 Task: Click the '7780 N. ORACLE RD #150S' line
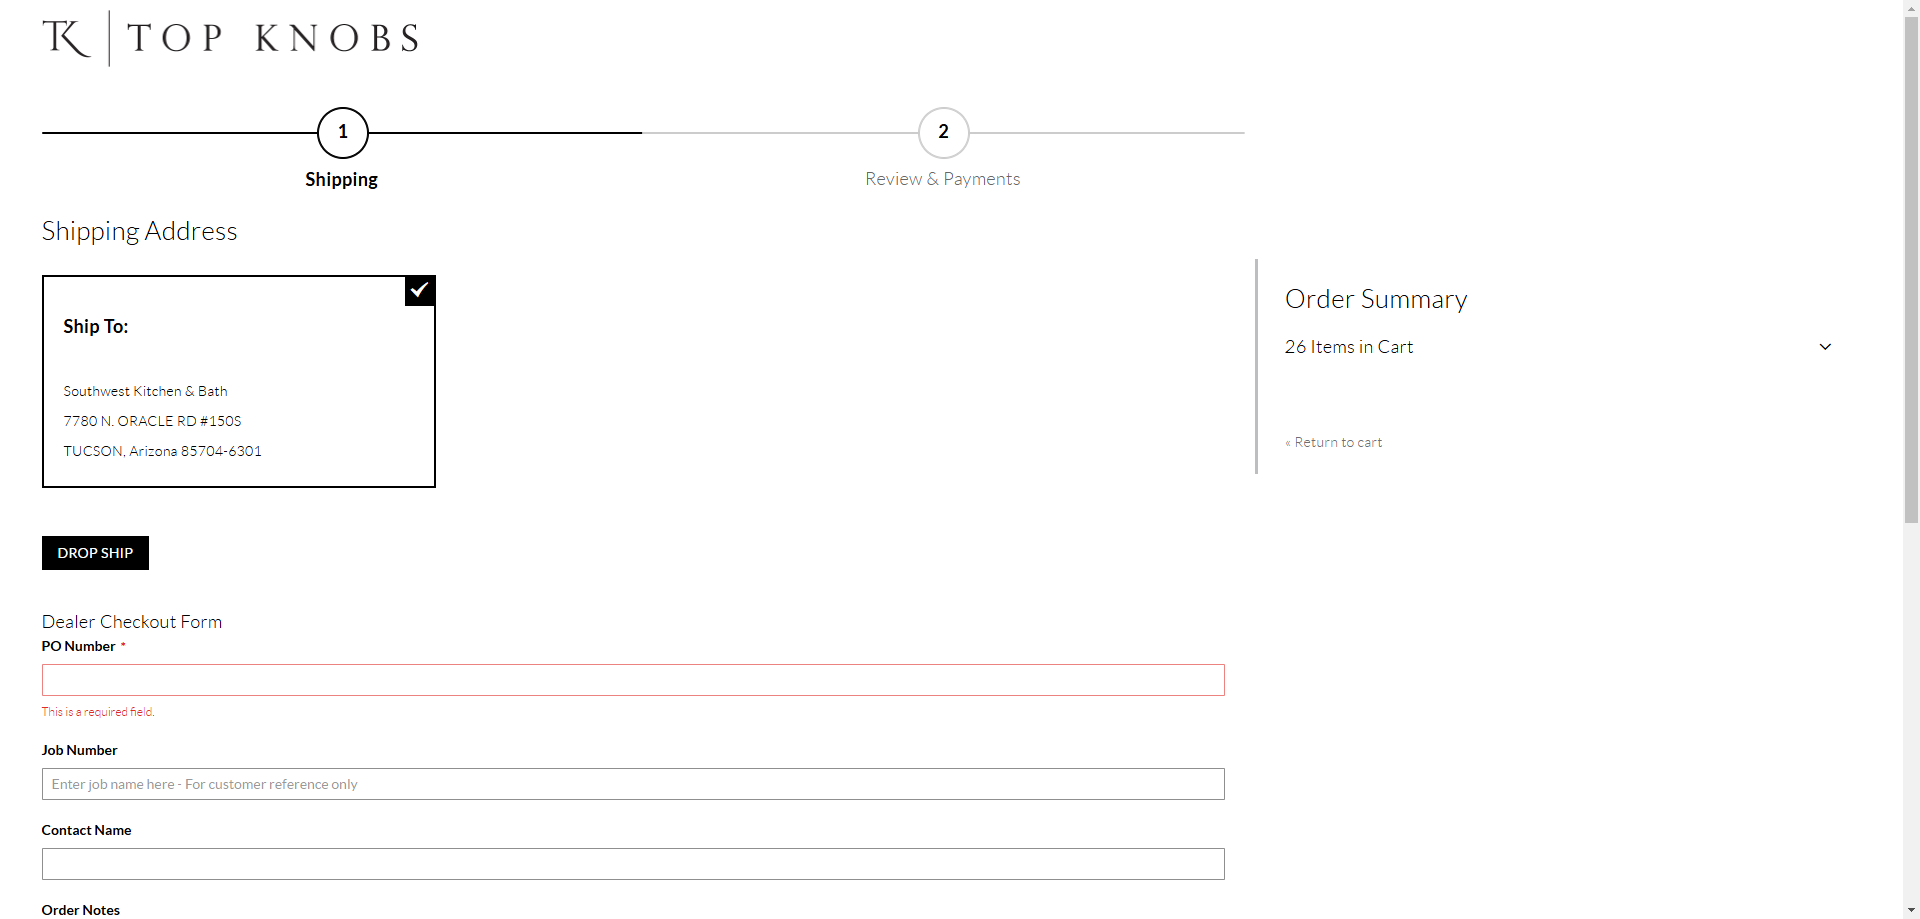[x=152, y=421]
